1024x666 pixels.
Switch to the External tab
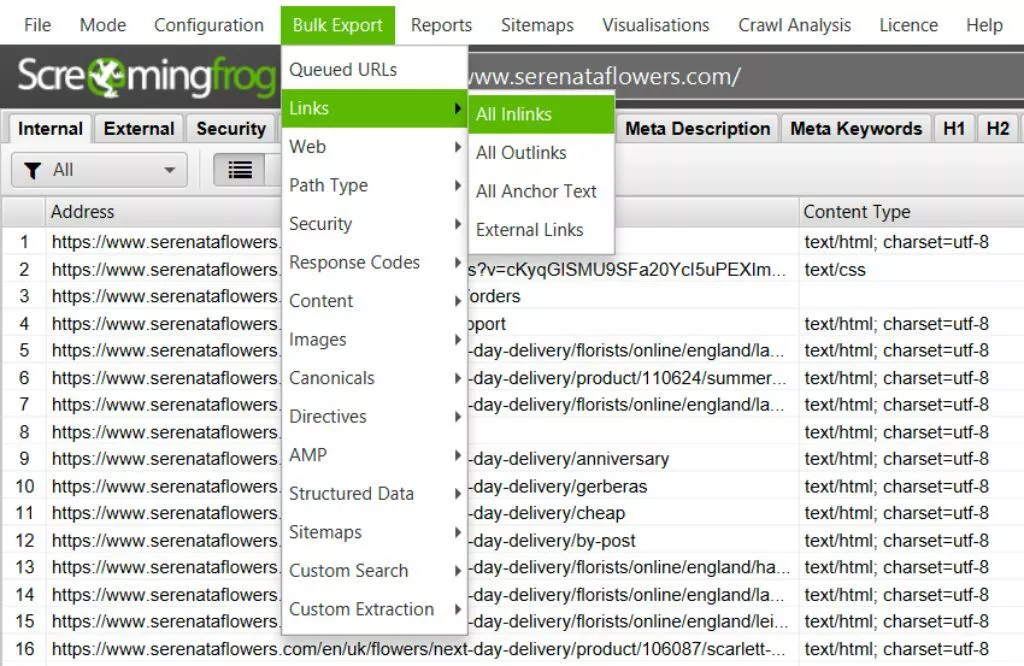pos(139,128)
